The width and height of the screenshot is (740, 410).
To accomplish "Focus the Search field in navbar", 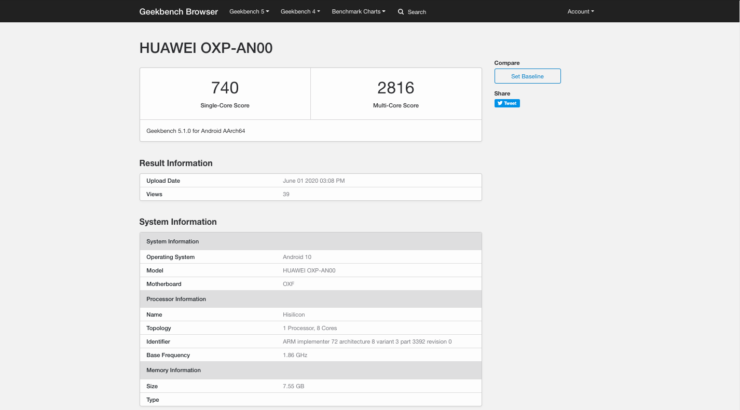I will pyautogui.click(x=417, y=12).
